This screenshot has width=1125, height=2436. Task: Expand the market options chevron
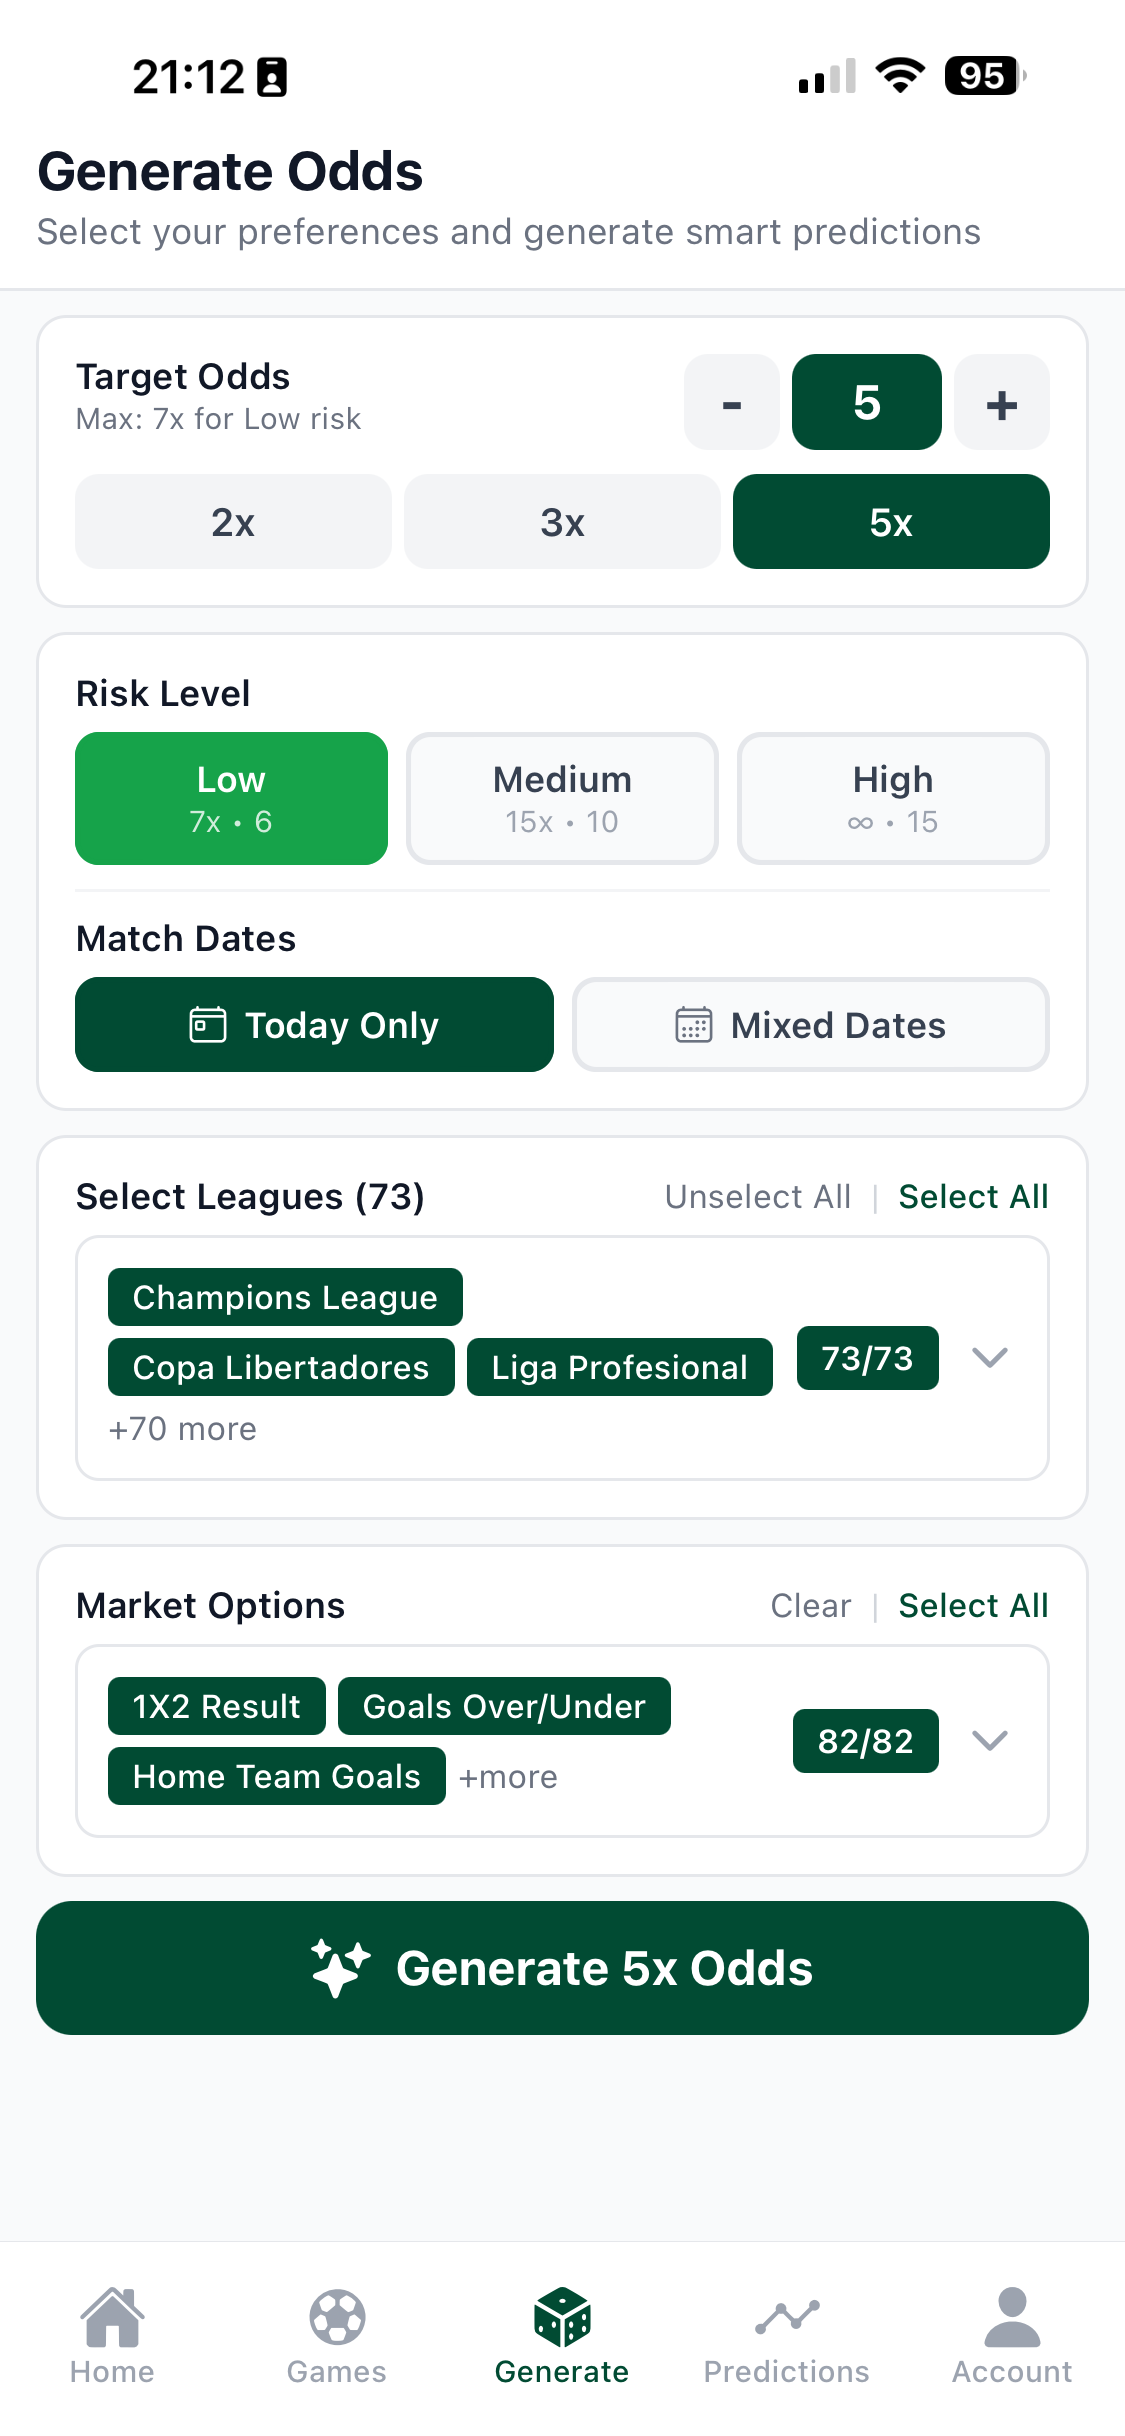pyautogui.click(x=990, y=1740)
